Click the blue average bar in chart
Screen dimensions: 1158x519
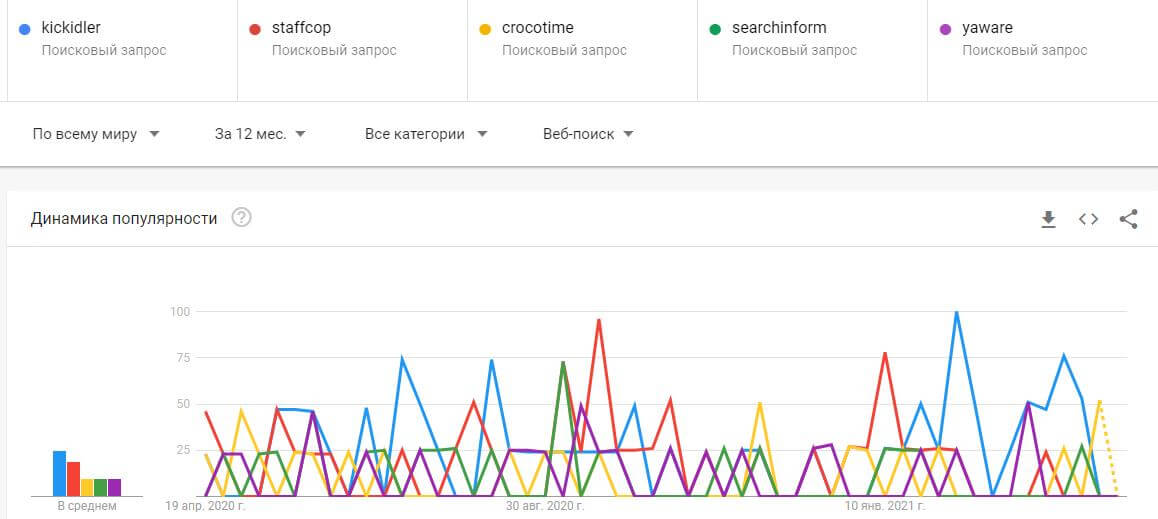pyautogui.click(x=59, y=474)
